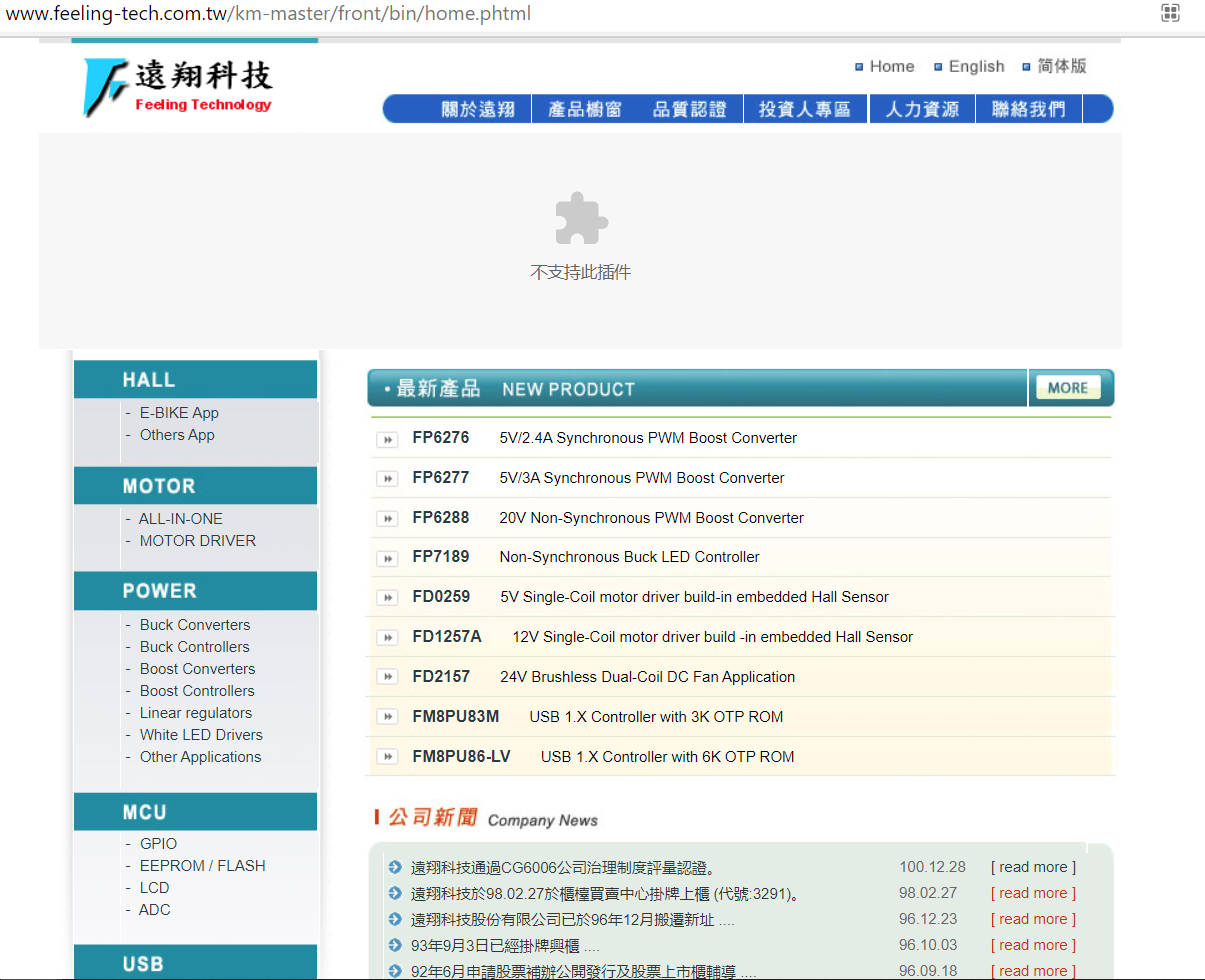This screenshot has width=1205, height=980.
Task: Select MOTOR DRIVER in sidebar
Action: click(198, 541)
